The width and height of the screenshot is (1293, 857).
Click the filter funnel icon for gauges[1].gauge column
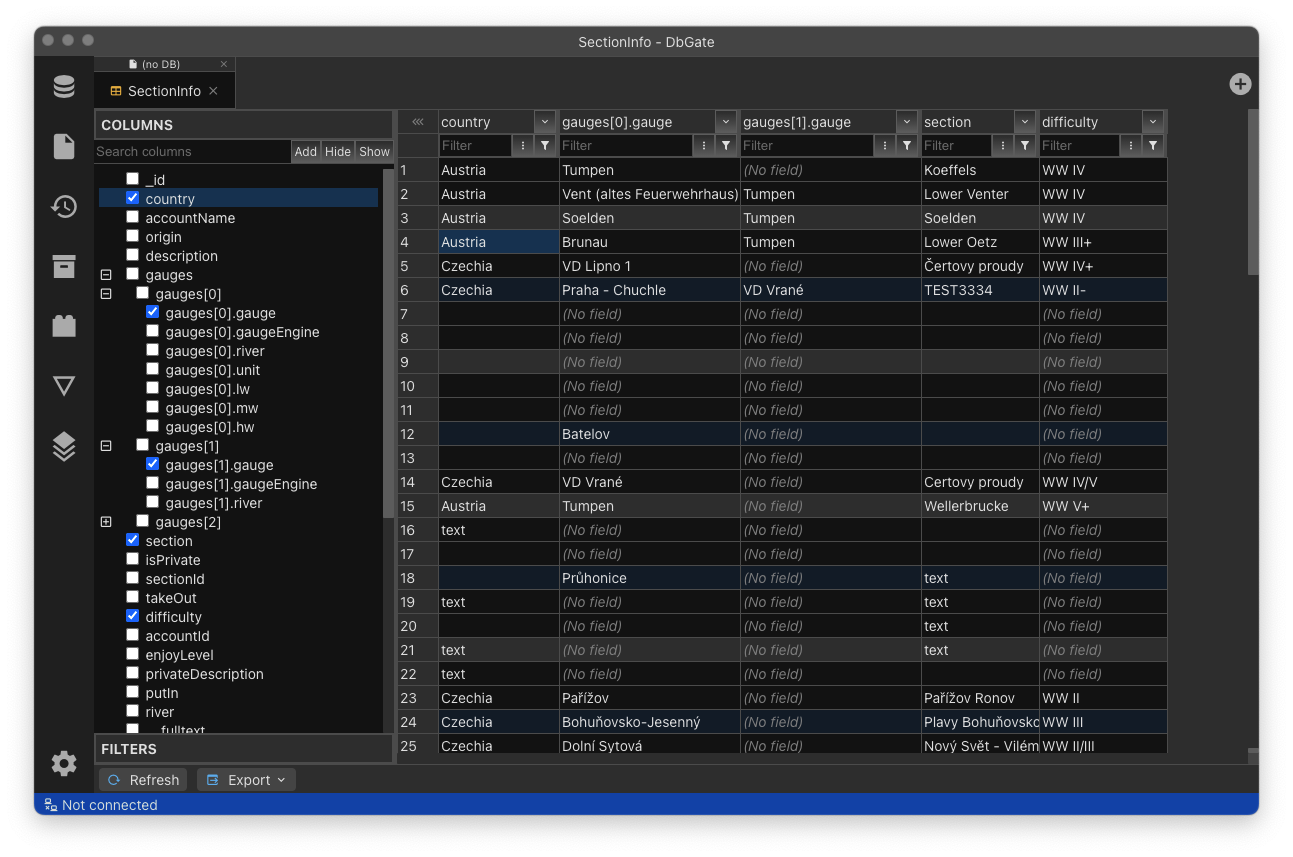(907, 146)
